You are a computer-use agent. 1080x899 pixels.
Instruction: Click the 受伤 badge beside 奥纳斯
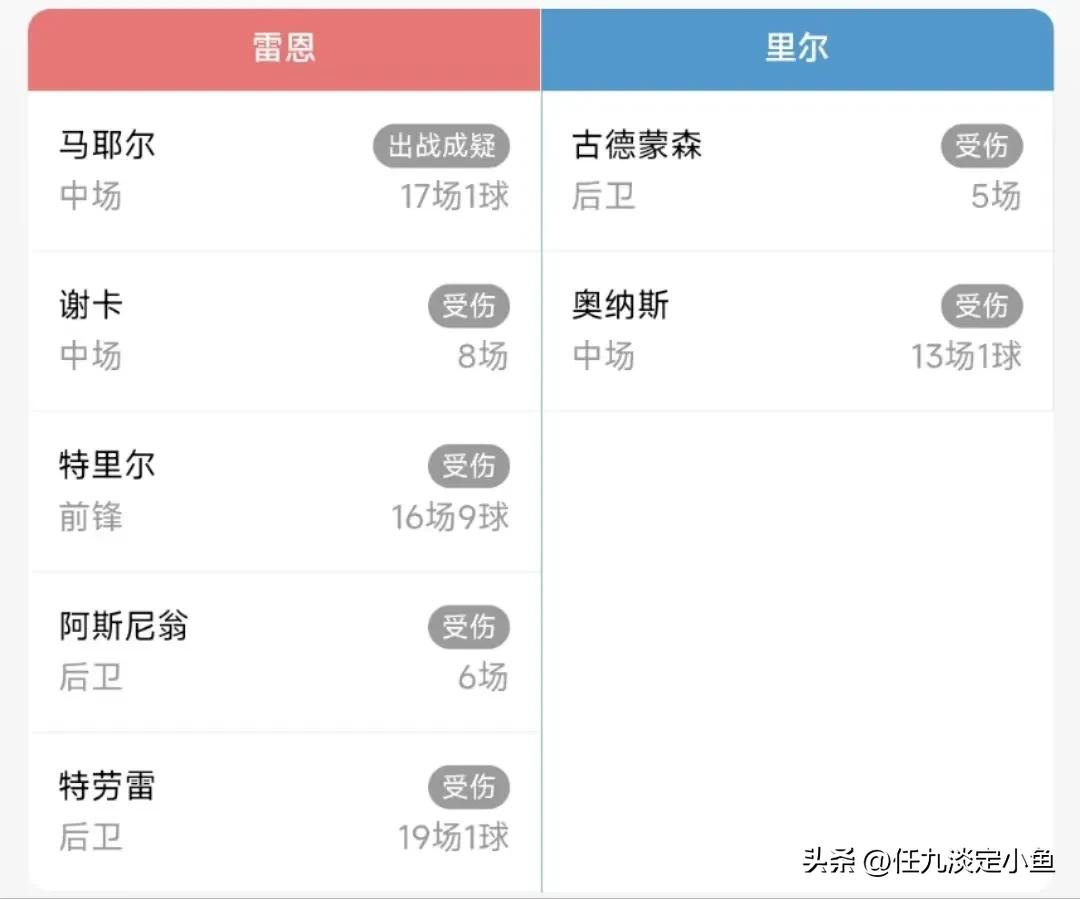coord(982,306)
